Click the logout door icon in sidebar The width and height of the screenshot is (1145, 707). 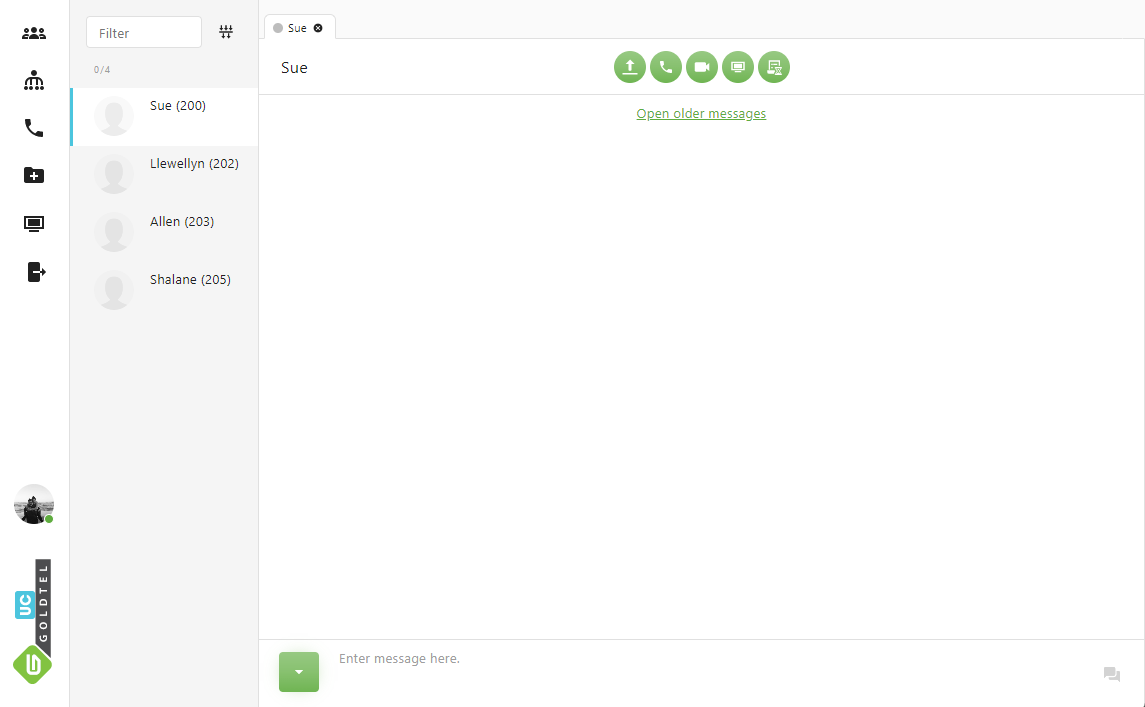pos(36,272)
